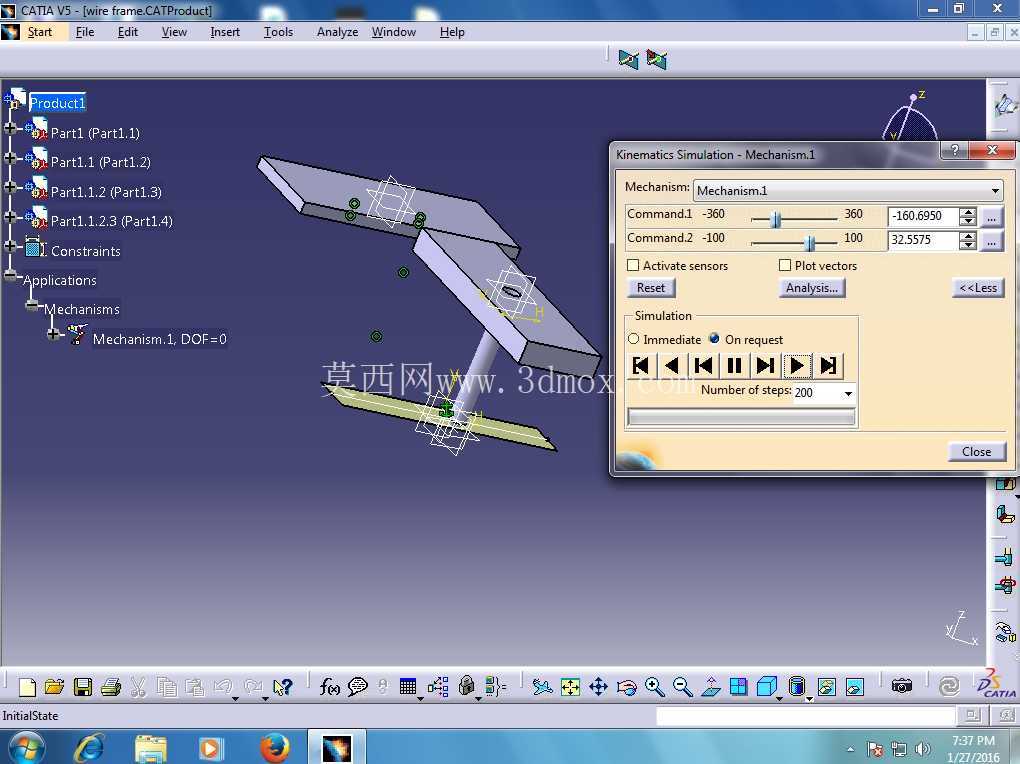Open Internet Explorer from taskbar
Image resolution: width=1020 pixels, height=764 pixels.
point(90,747)
